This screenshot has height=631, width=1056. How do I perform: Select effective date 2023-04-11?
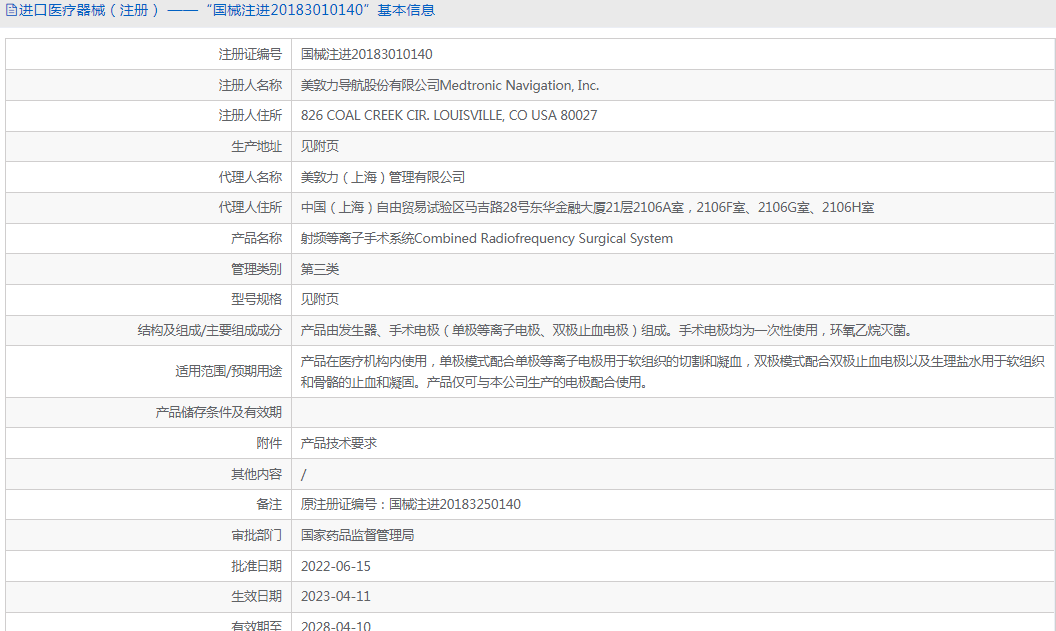335,597
